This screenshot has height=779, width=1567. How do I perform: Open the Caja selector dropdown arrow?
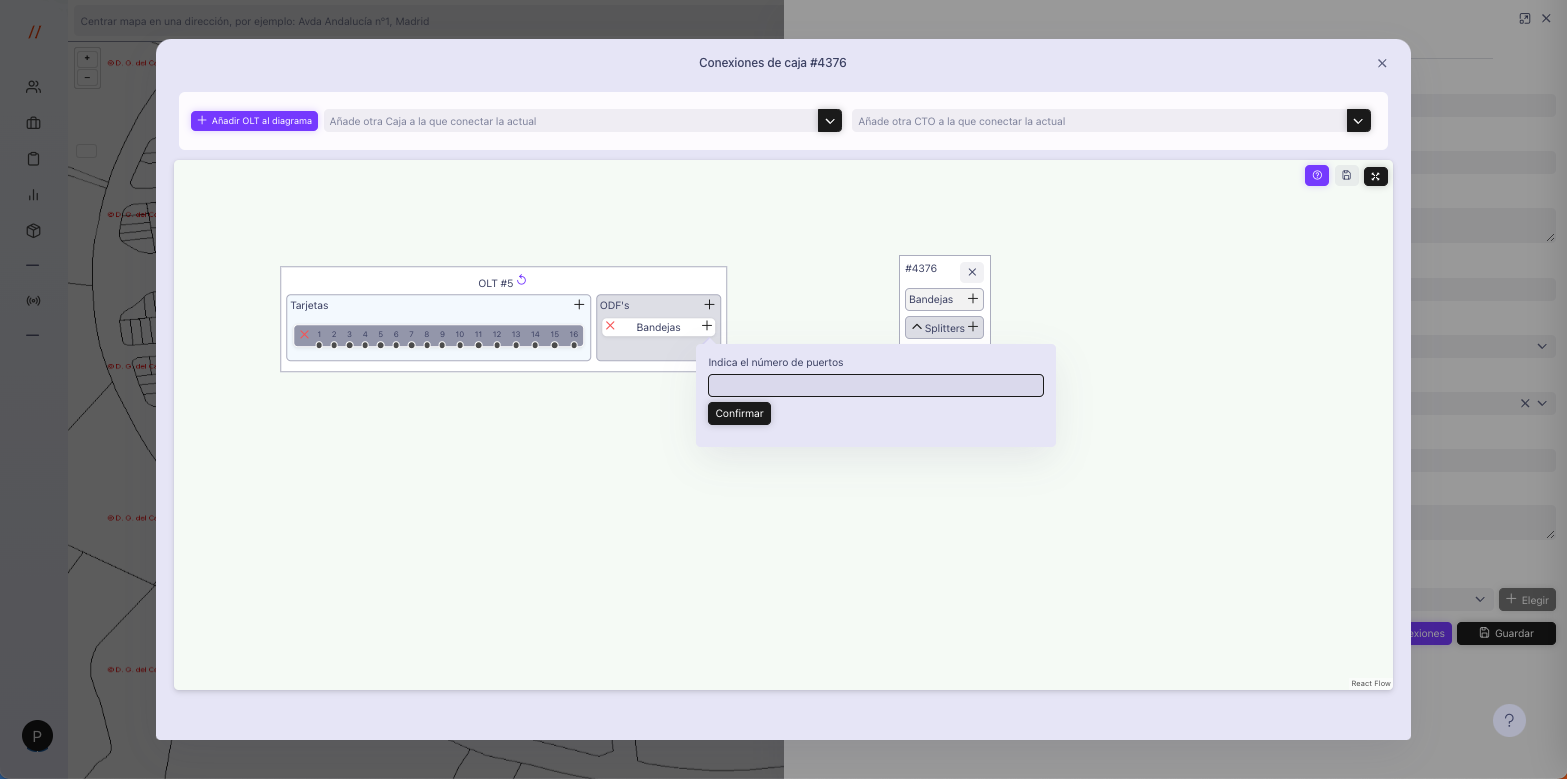point(830,121)
